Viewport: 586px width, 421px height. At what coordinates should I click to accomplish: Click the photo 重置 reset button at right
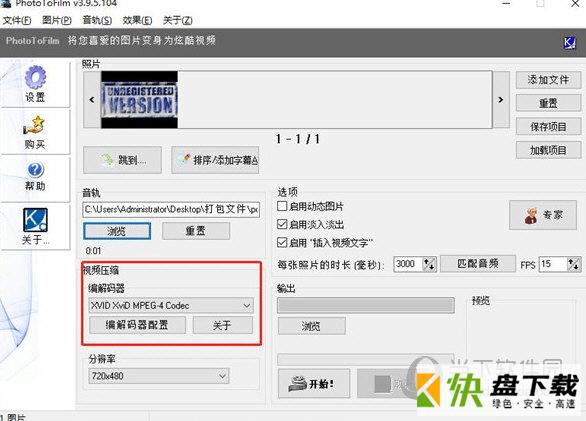point(548,103)
